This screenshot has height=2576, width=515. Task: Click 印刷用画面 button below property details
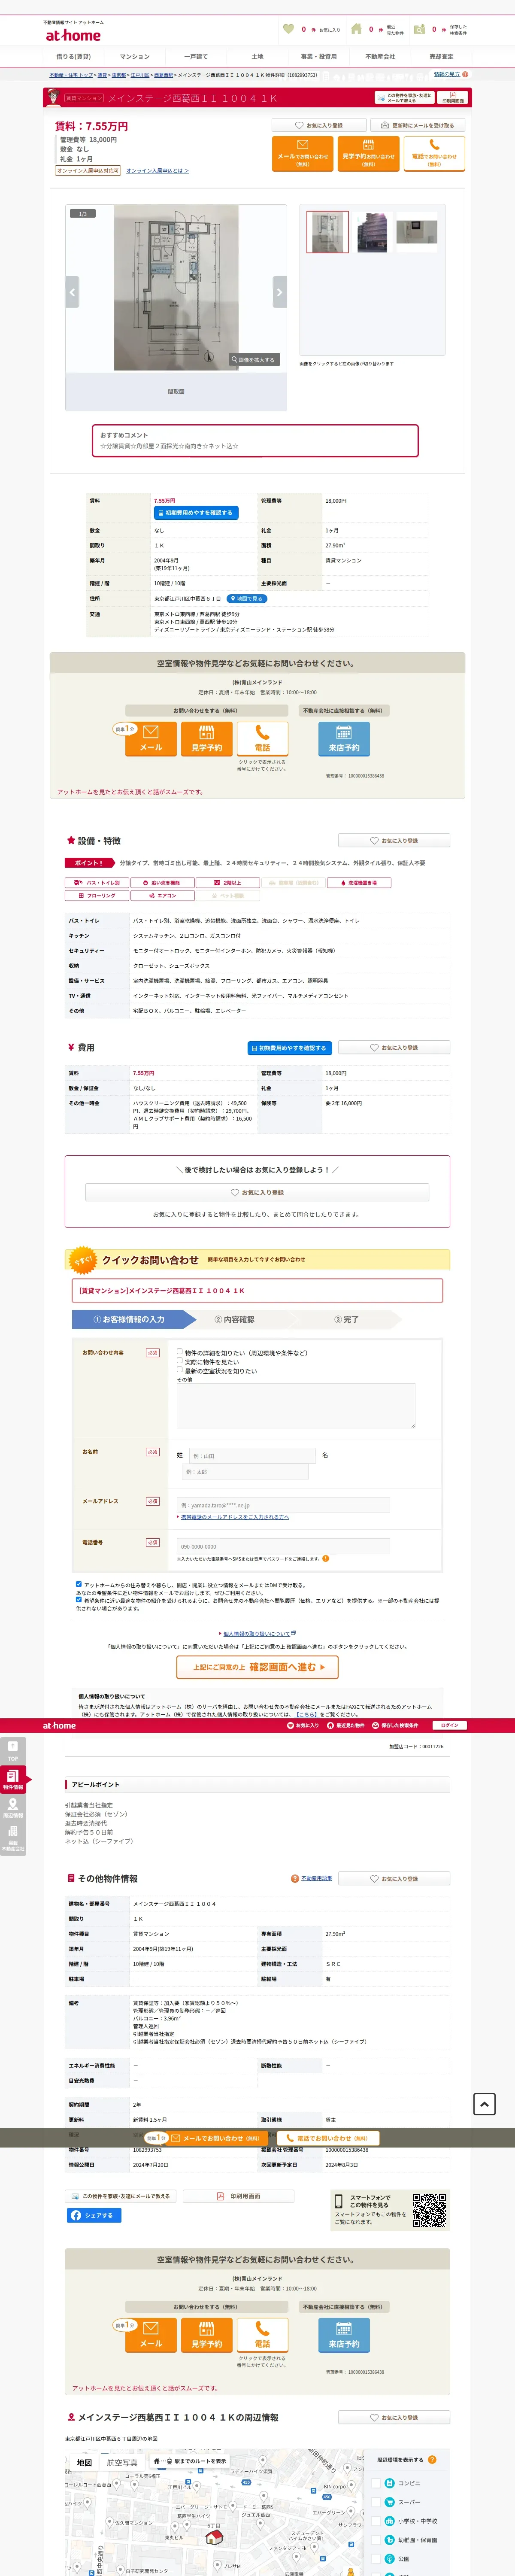click(x=238, y=2196)
